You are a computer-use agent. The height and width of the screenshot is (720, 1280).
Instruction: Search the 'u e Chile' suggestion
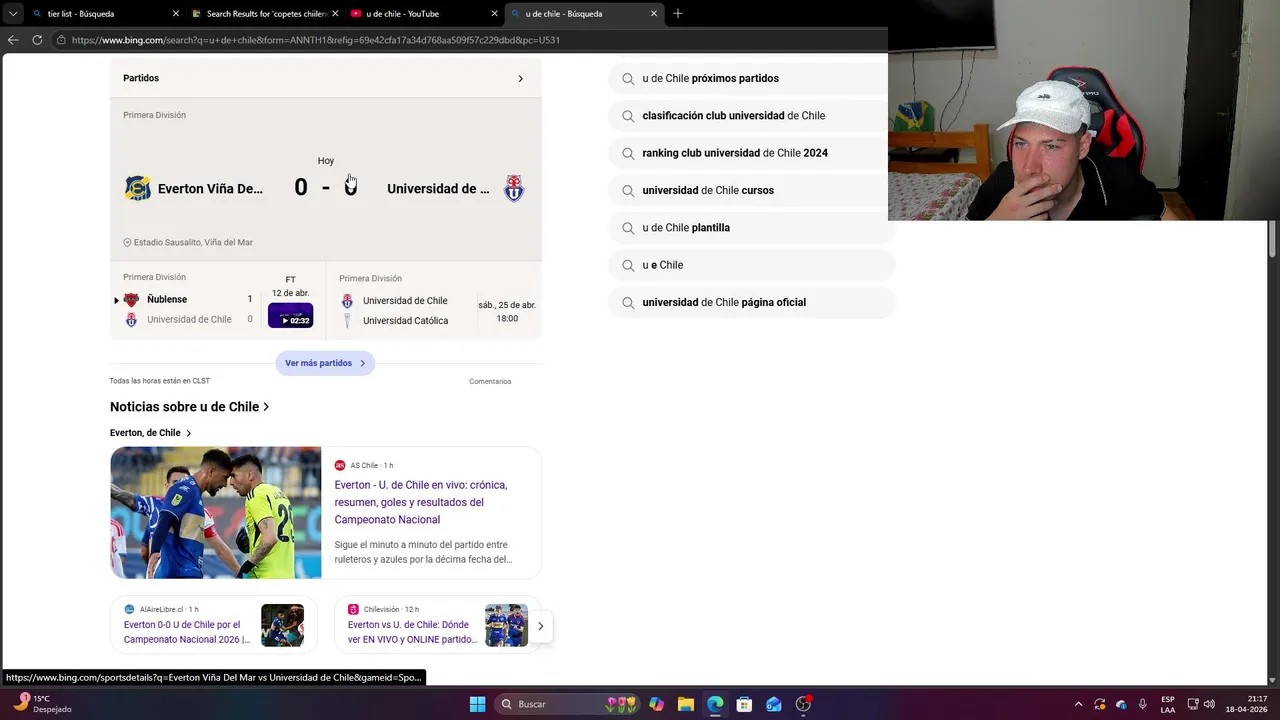(750, 265)
